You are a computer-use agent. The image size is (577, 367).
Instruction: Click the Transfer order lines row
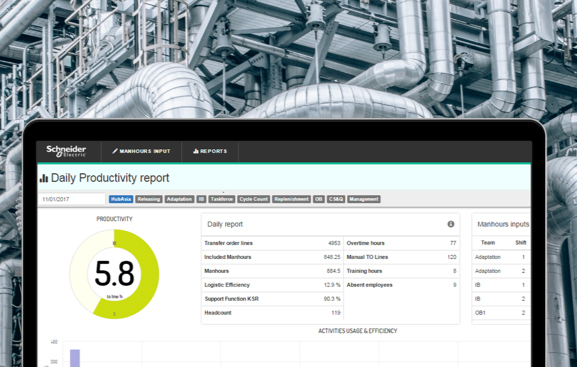point(272,243)
